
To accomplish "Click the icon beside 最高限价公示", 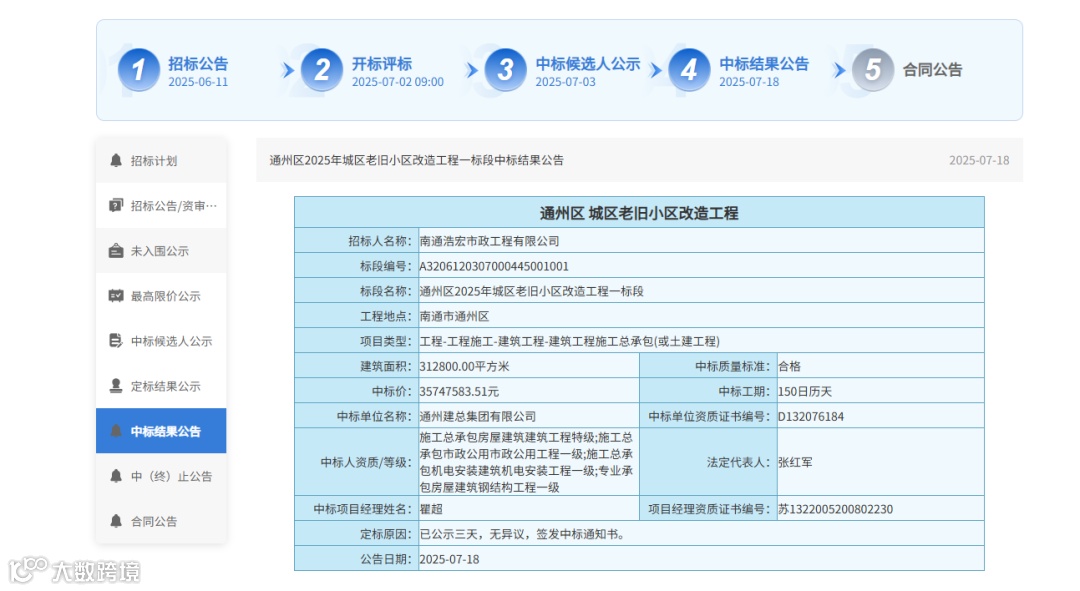I will pyautogui.click(x=116, y=296).
